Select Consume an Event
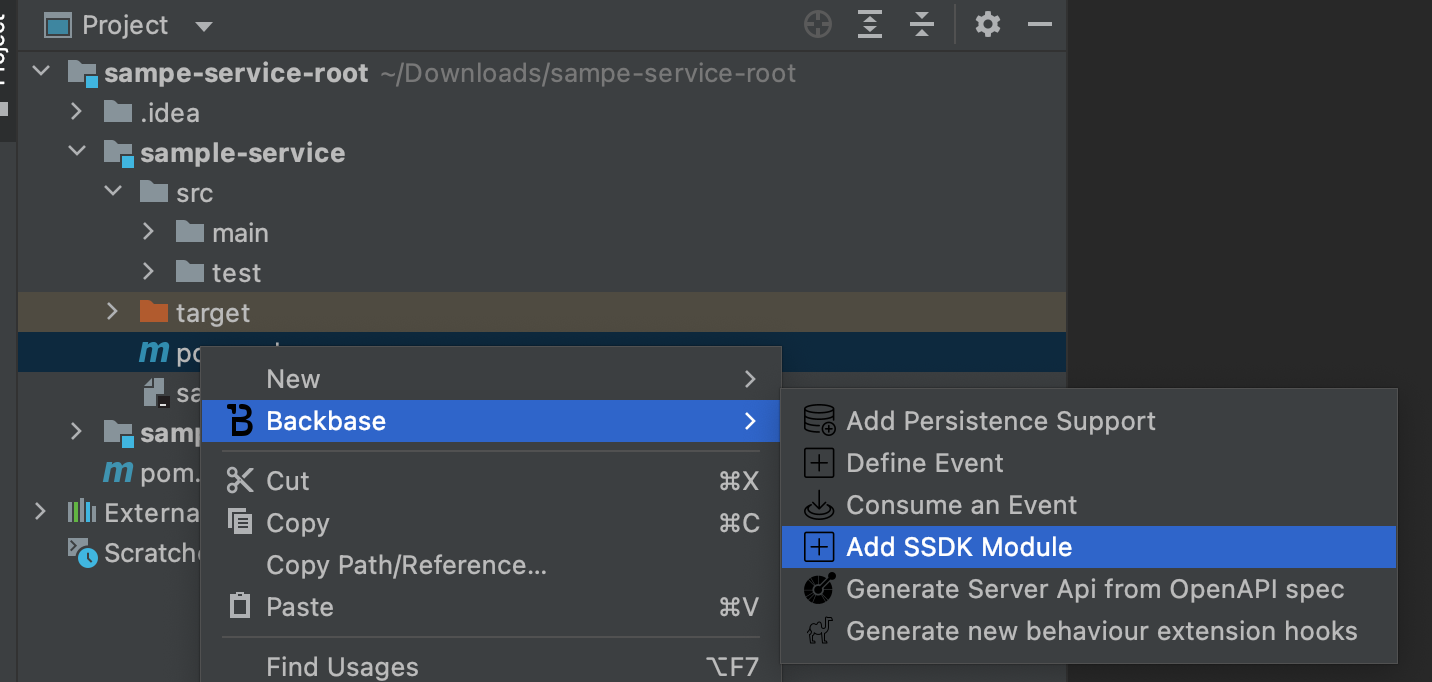The width and height of the screenshot is (1432, 682). click(x=1089, y=505)
